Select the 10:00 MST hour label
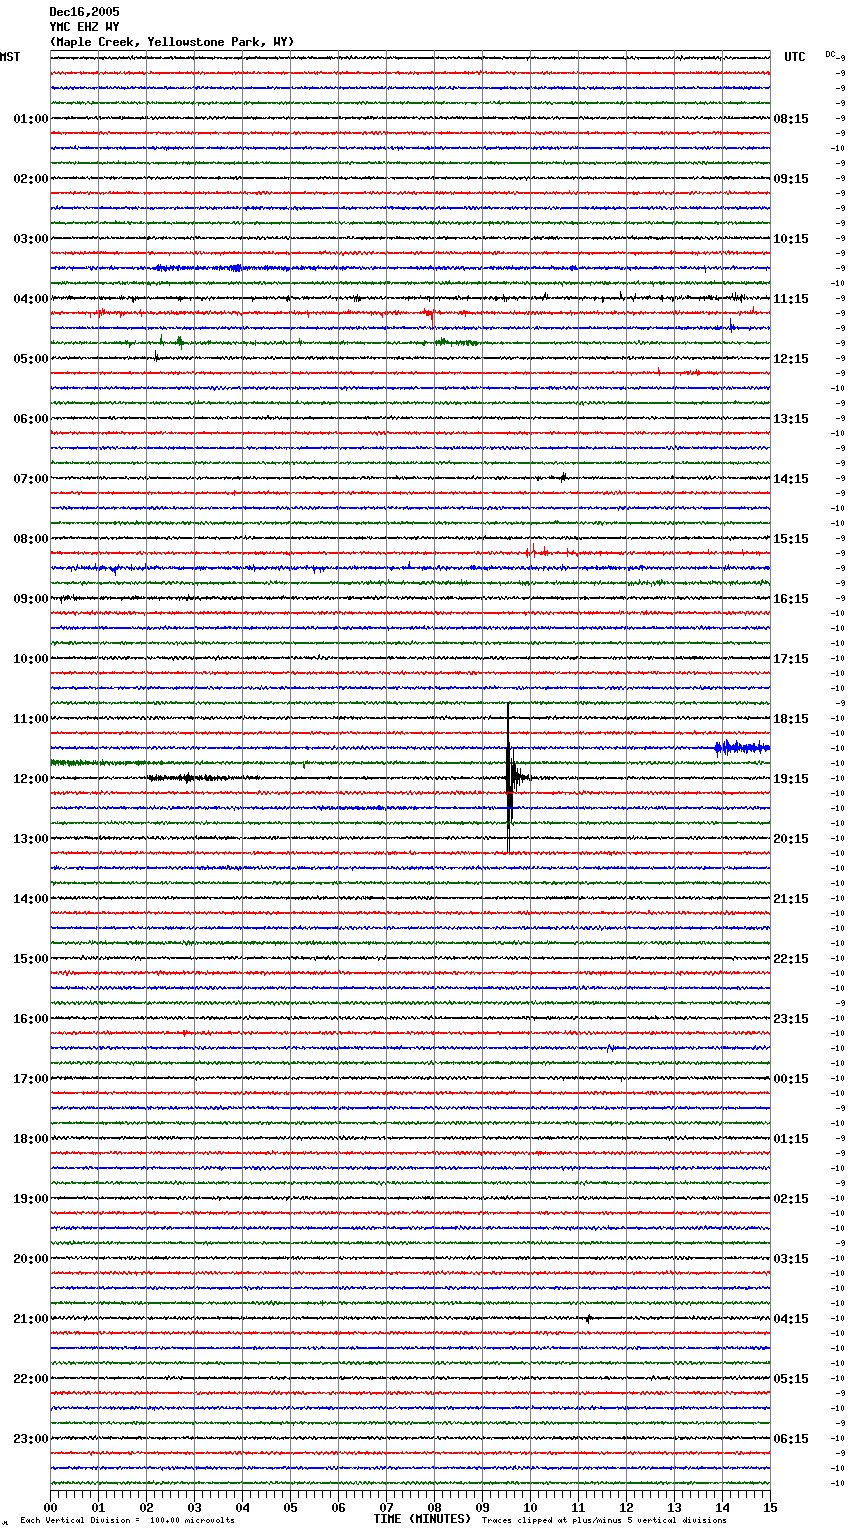This screenshot has height=1534, width=850. coord(31,659)
